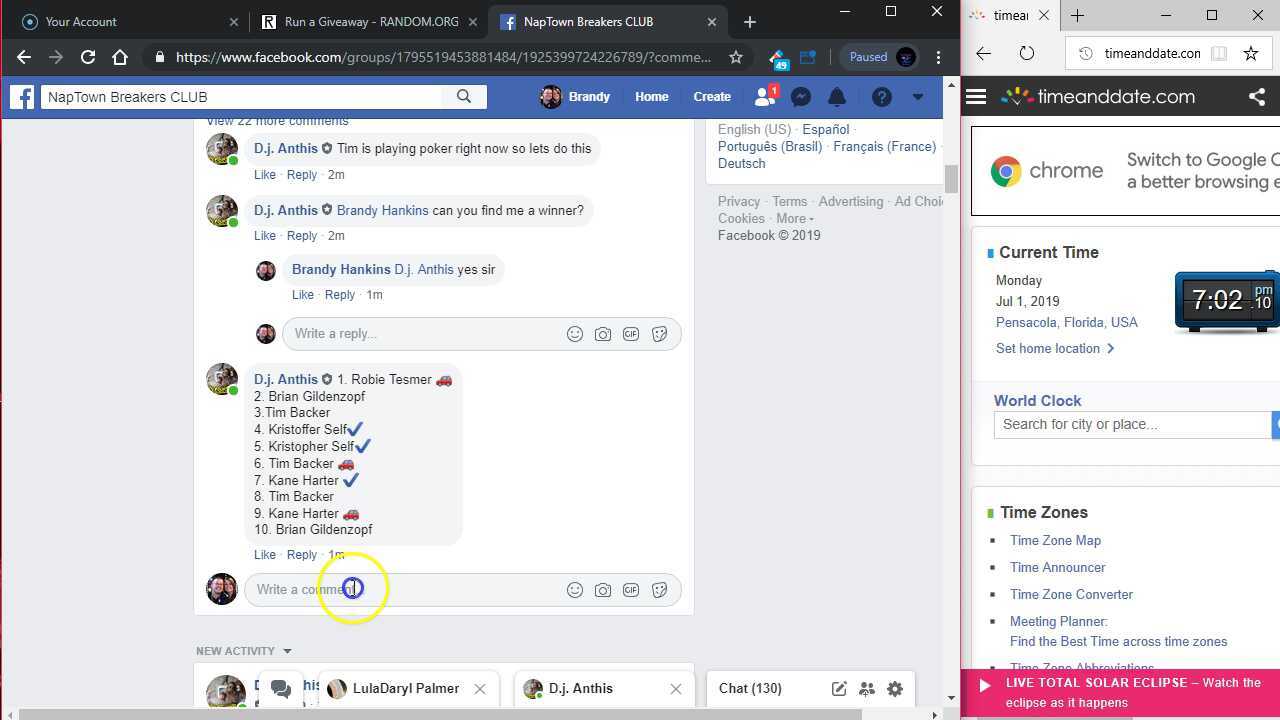Click the friend requests icon
The height and width of the screenshot is (720, 1280).
tap(765, 97)
